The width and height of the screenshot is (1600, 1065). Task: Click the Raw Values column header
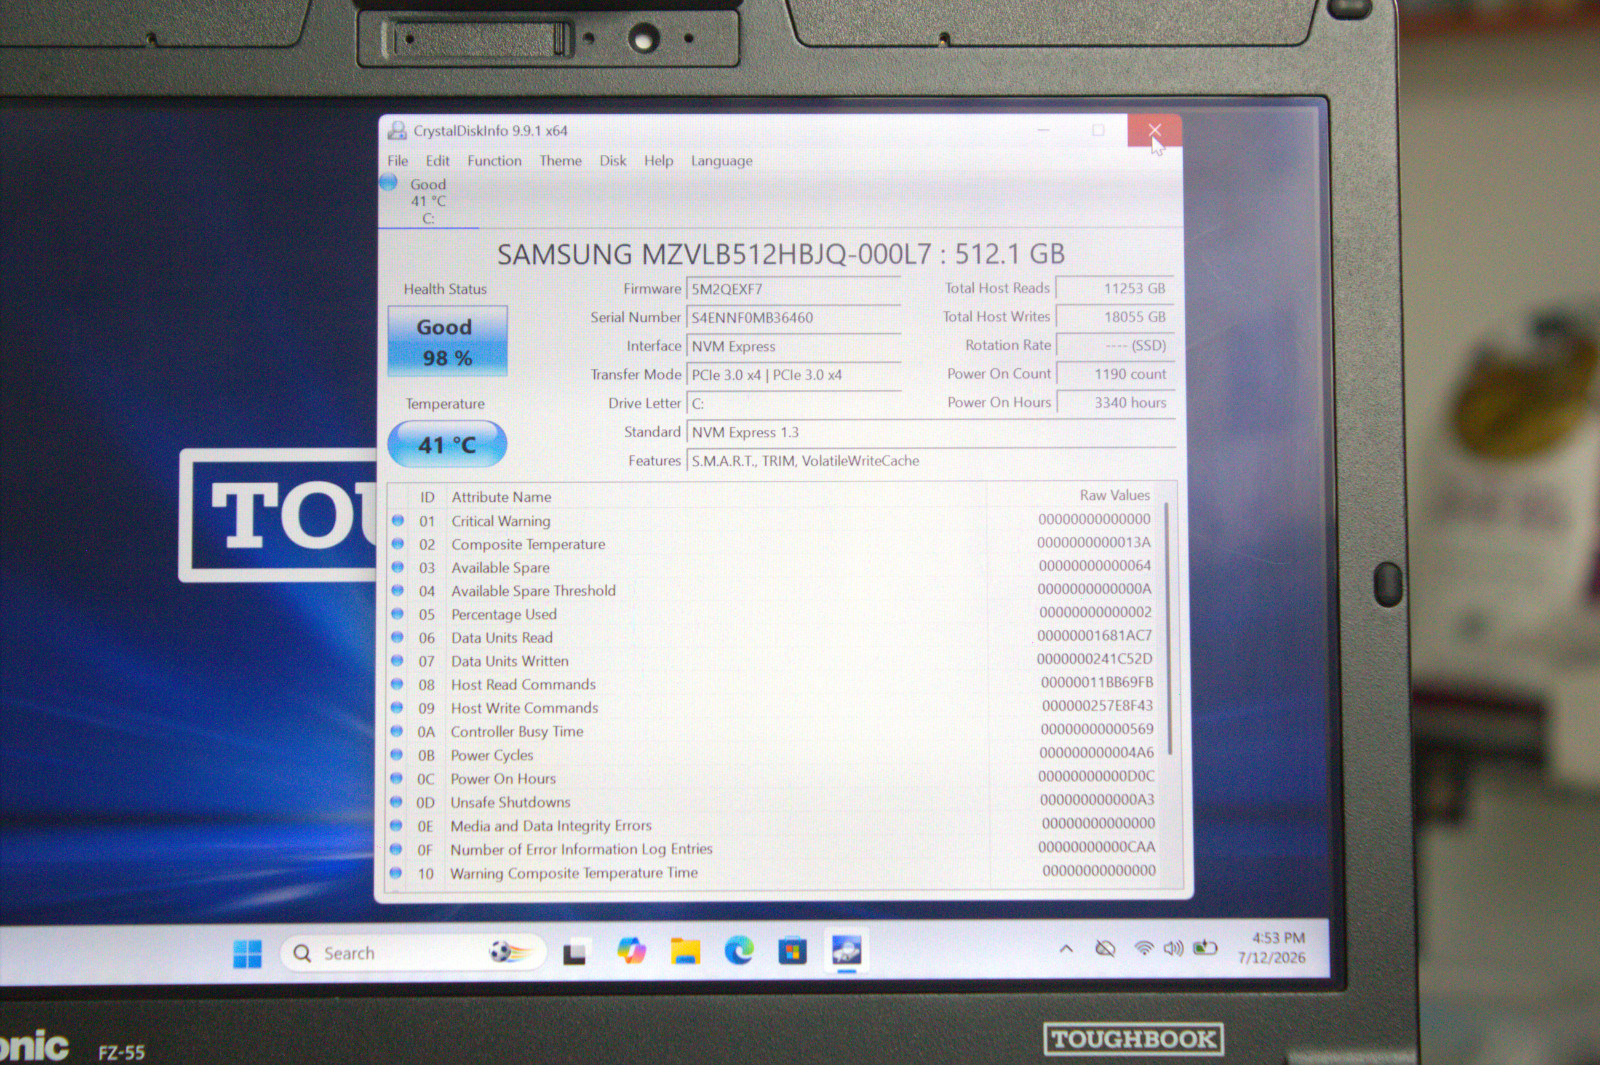(x=1114, y=495)
